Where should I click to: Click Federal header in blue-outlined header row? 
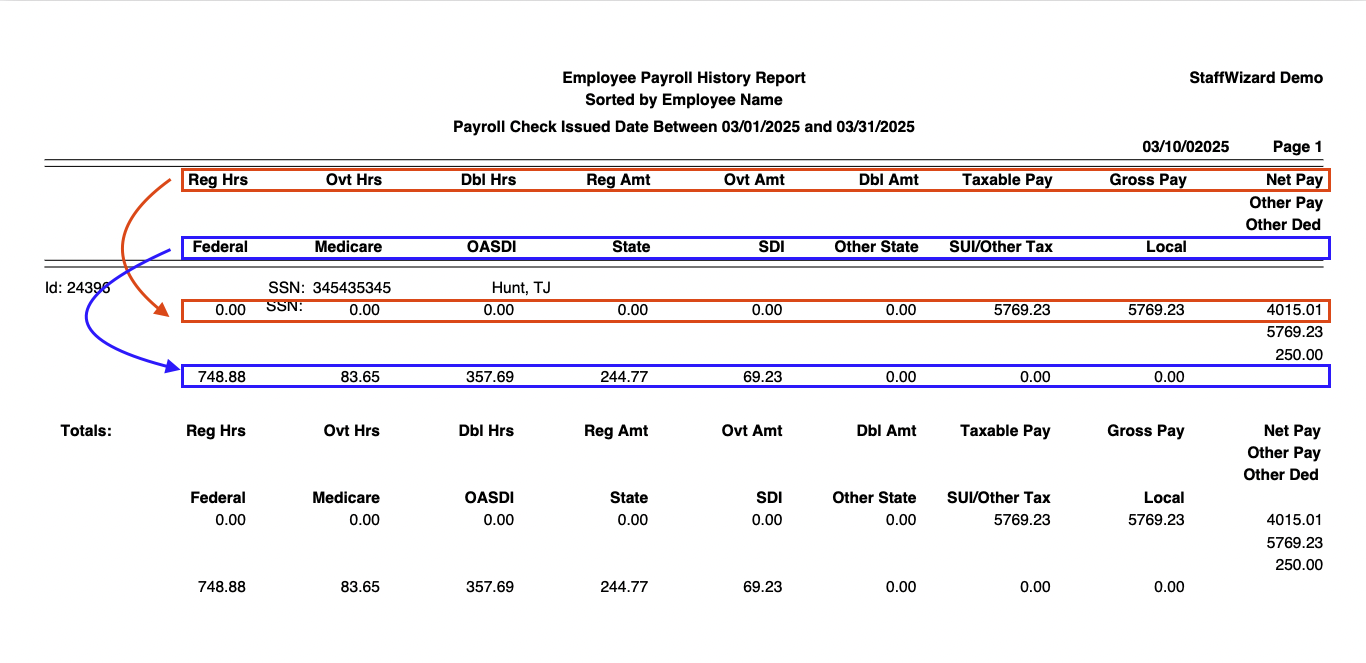point(220,247)
